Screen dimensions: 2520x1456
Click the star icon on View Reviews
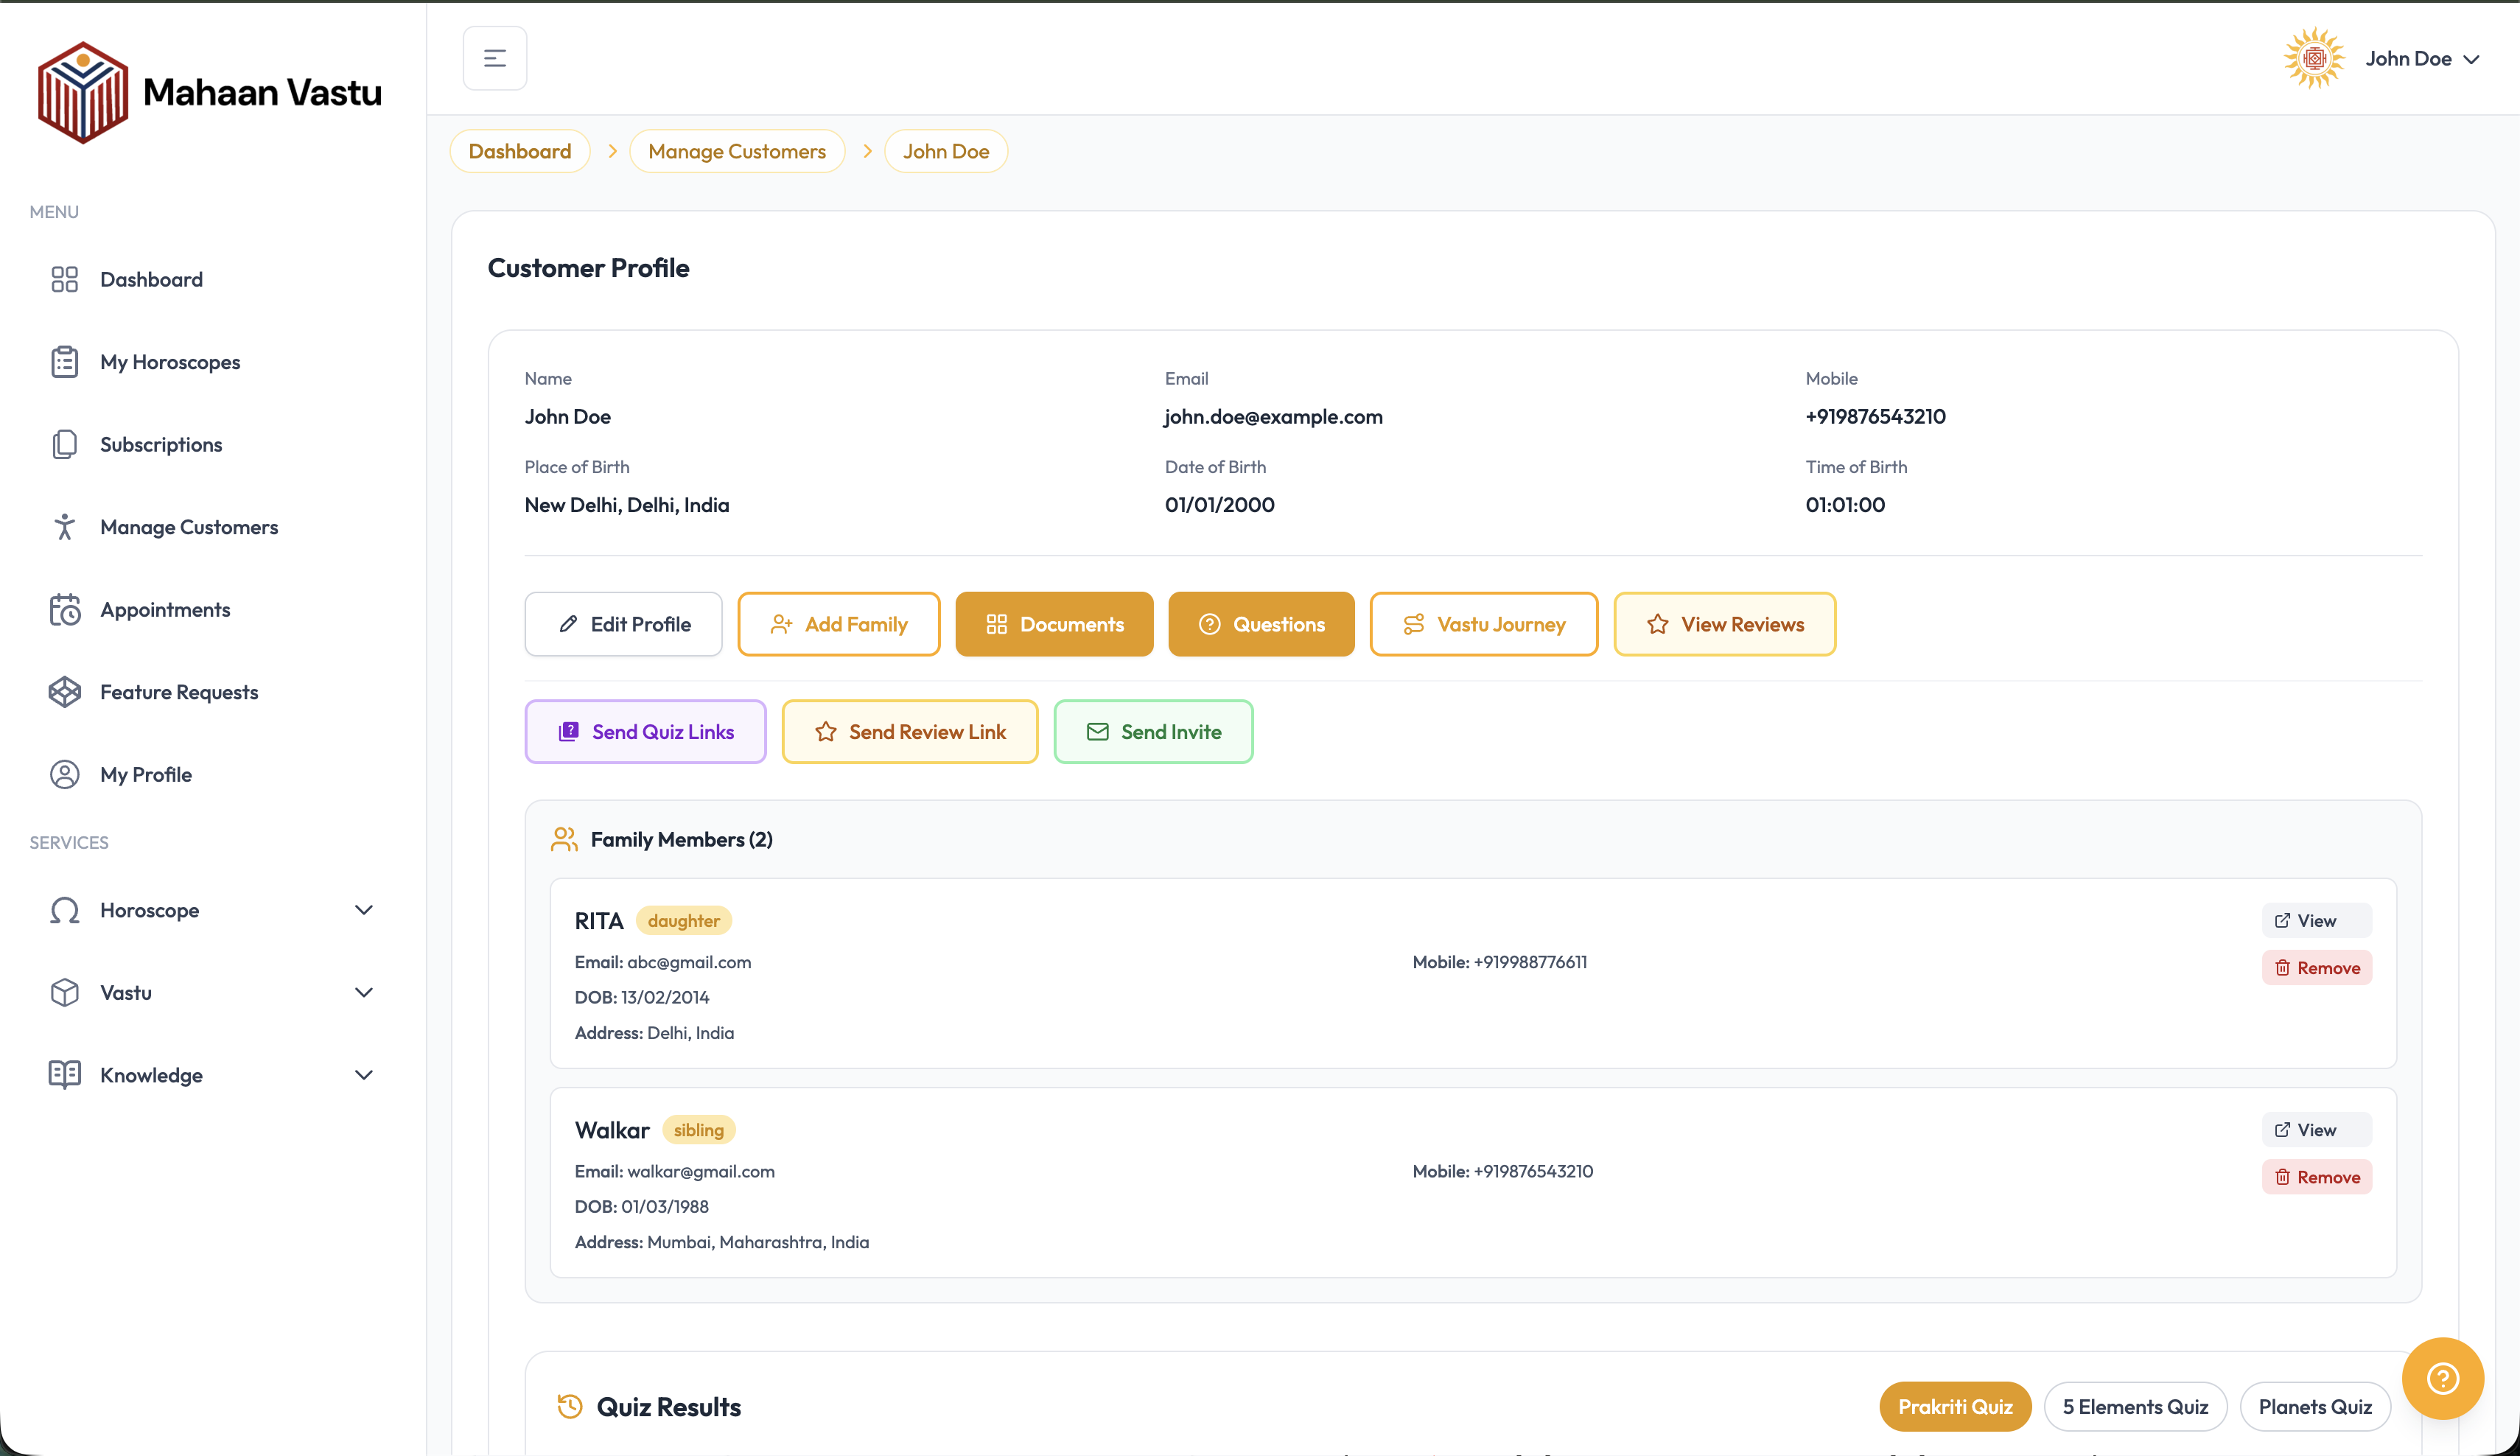tap(1657, 624)
